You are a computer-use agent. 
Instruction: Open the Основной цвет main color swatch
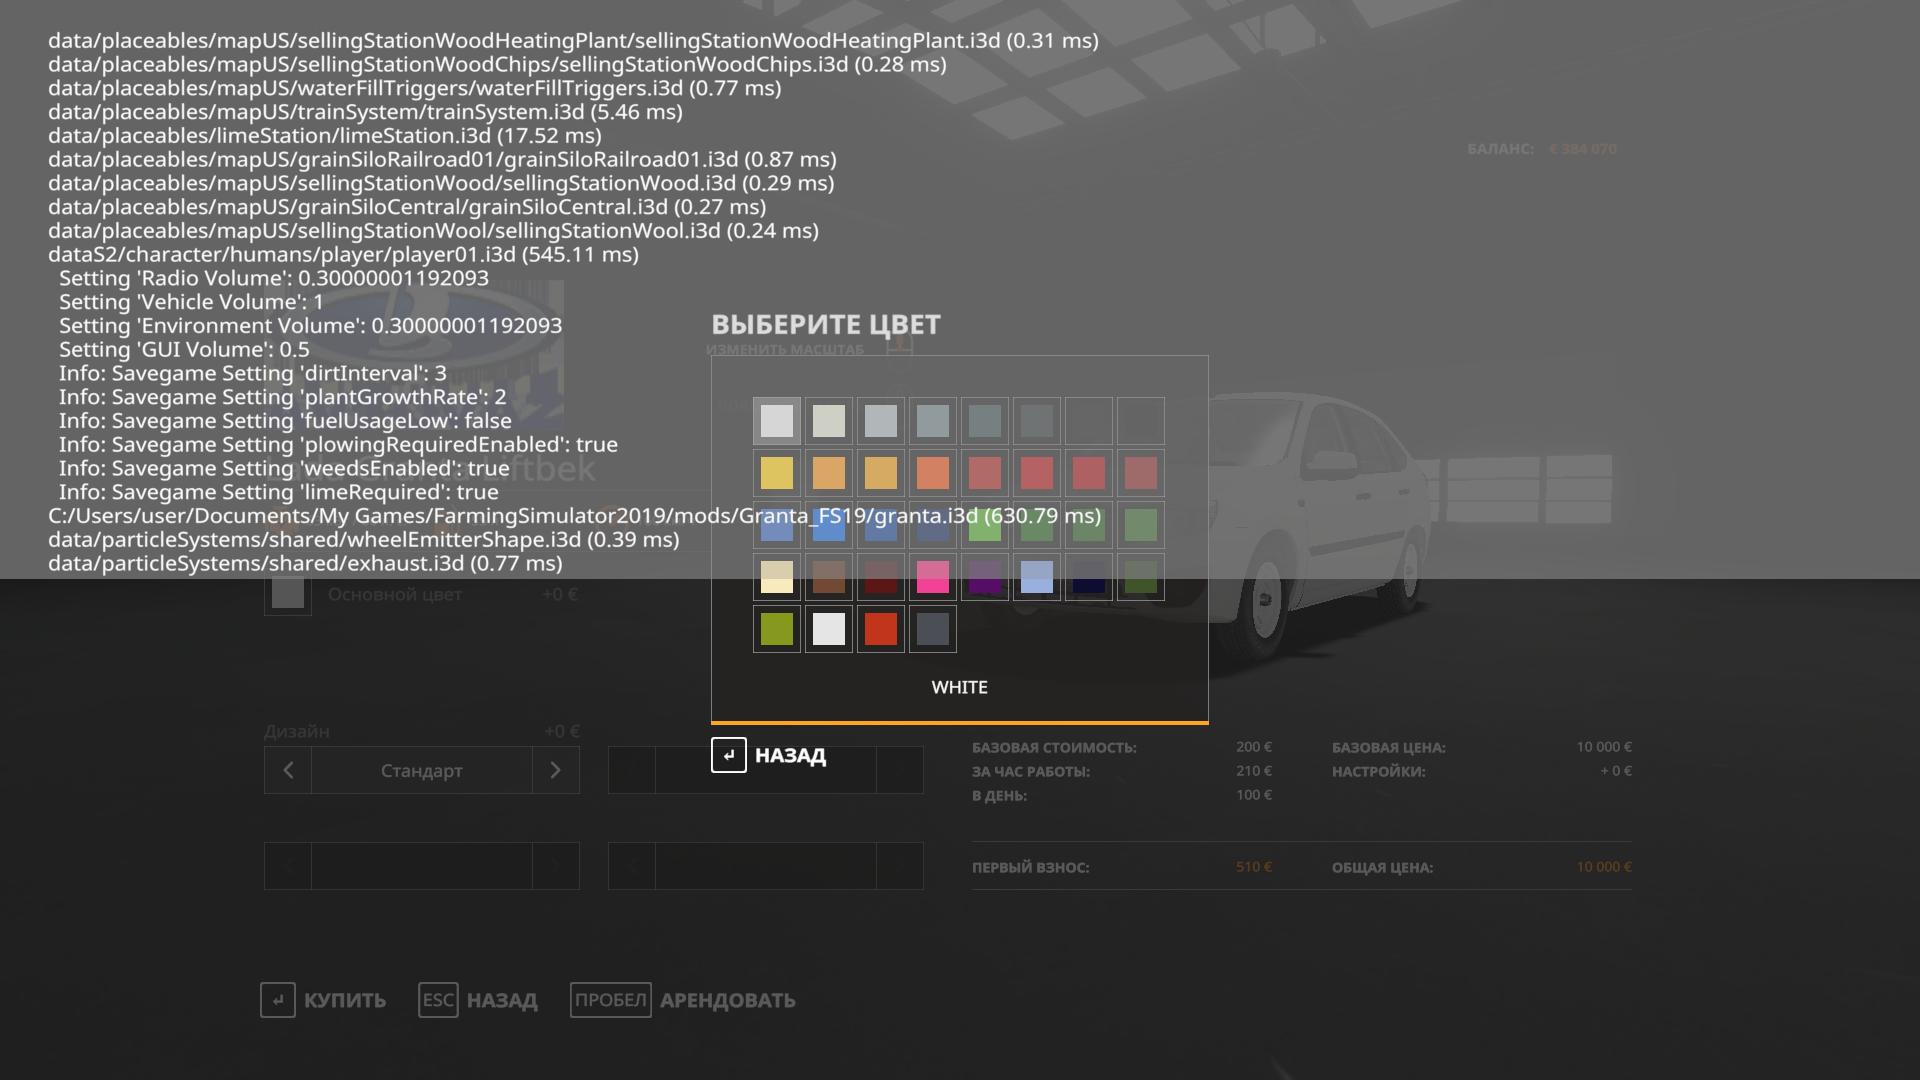288,594
